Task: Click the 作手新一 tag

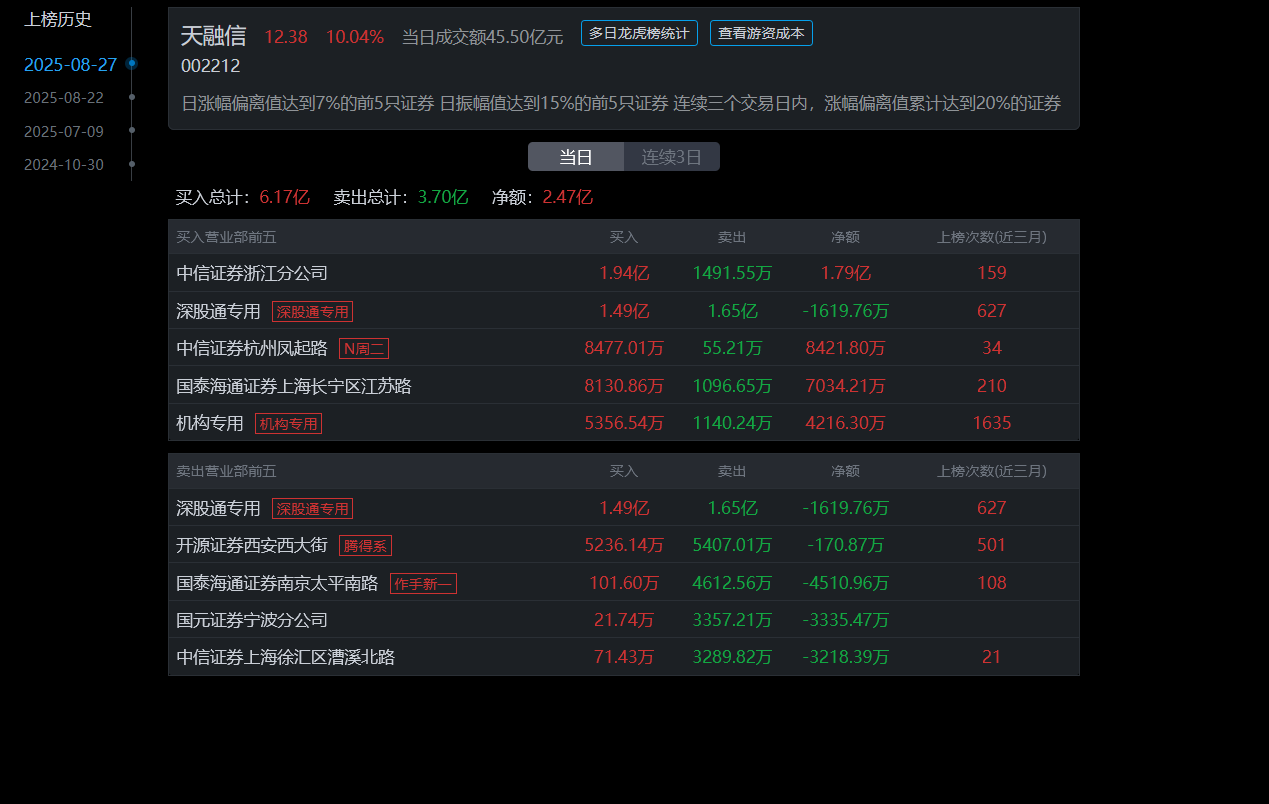Action: (x=423, y=583)
